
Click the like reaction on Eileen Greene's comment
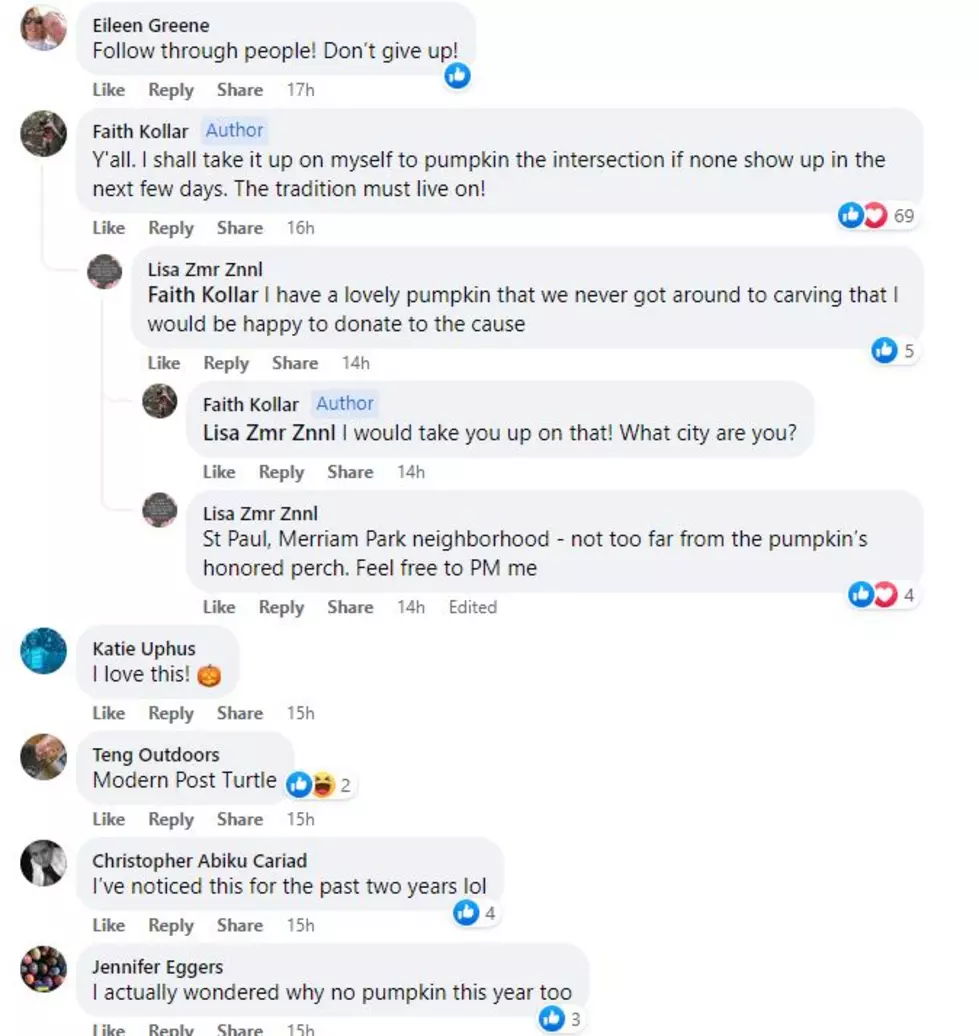tap(457, 76)
